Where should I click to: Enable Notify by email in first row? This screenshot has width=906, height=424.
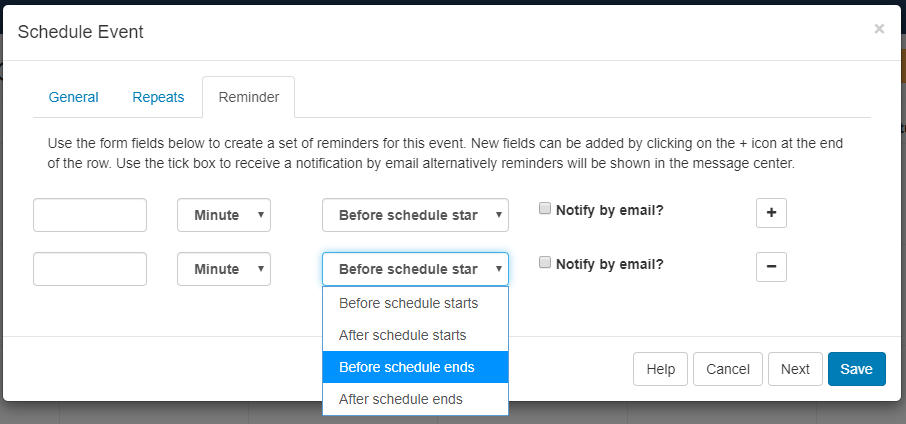(545, 209)
